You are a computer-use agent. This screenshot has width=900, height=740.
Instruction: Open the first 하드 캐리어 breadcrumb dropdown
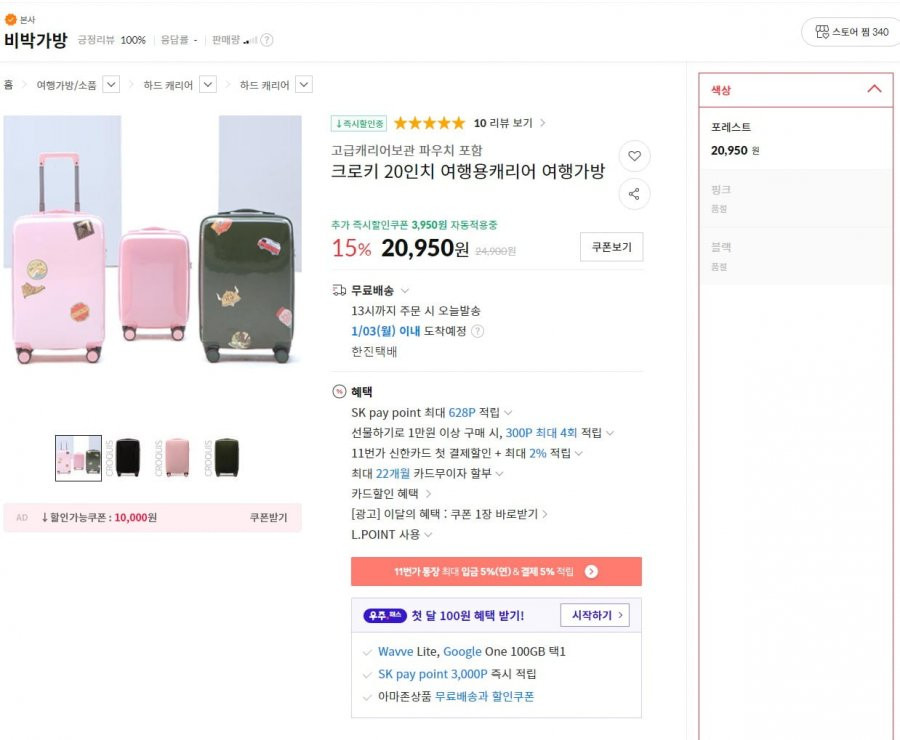208,85
